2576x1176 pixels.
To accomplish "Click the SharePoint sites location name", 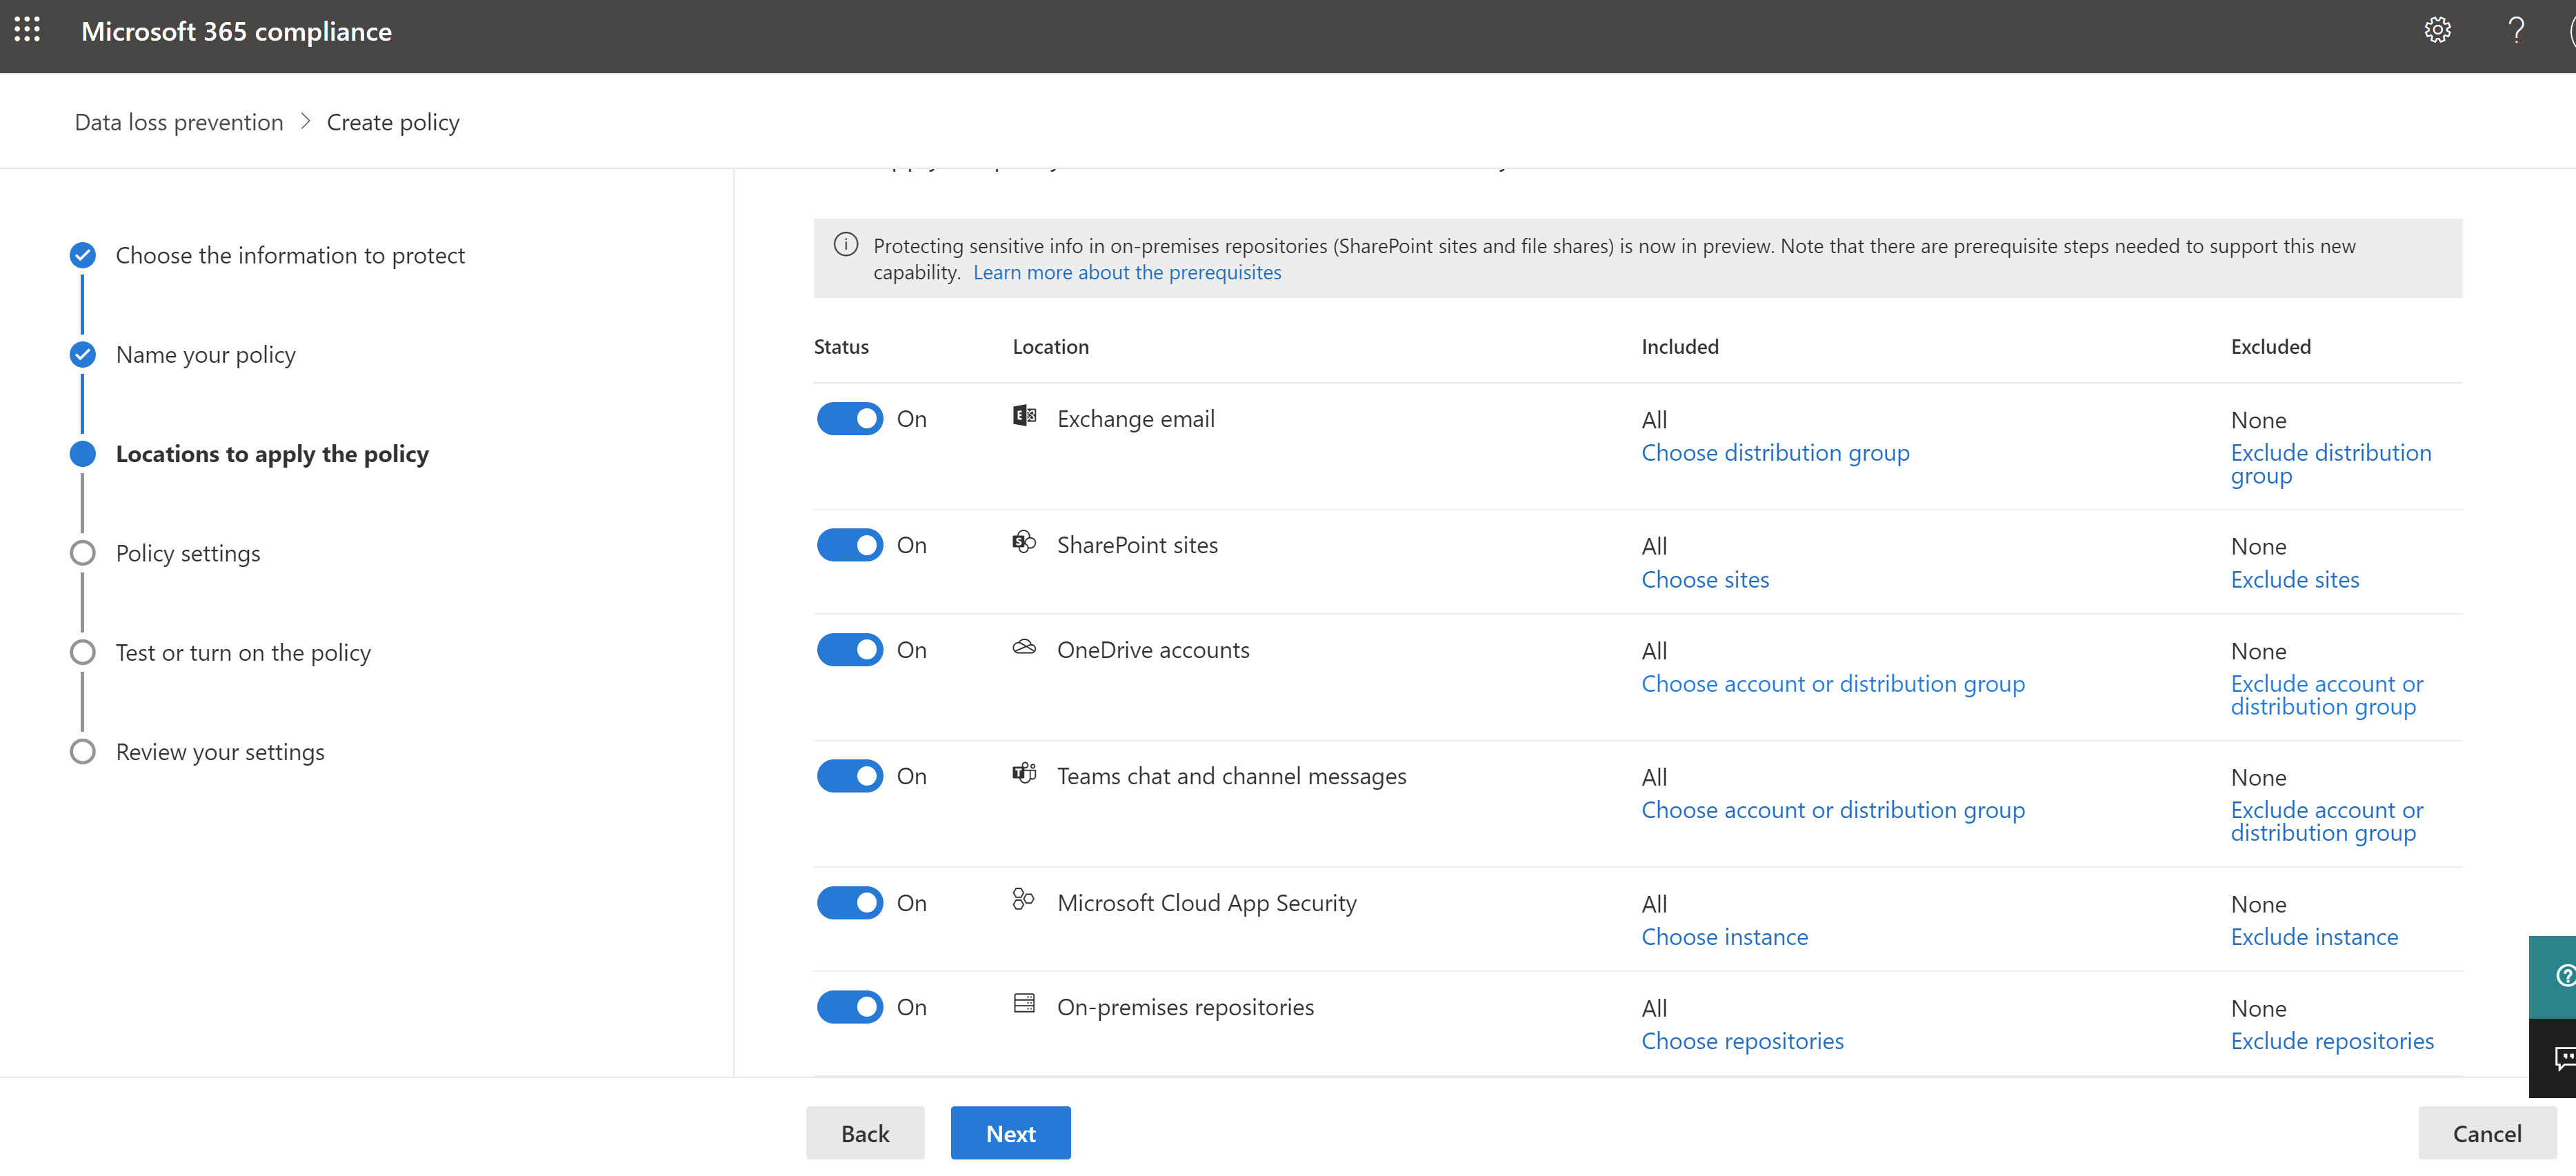I will 1137,545.
